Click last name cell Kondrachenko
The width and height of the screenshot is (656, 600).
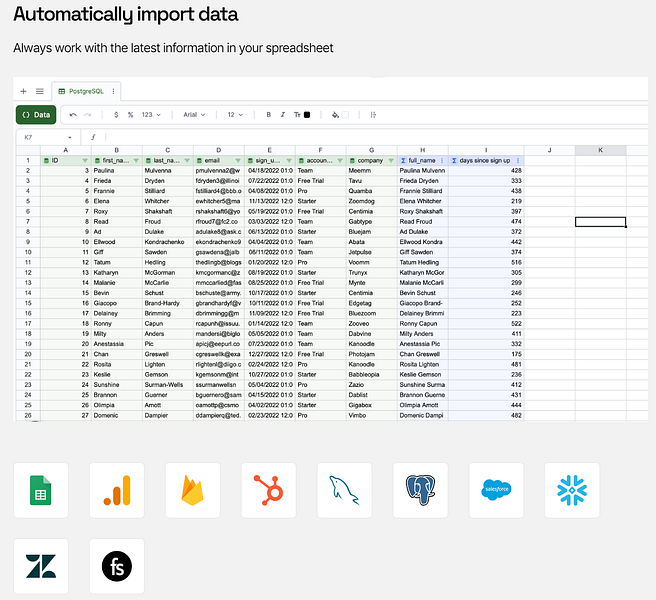click(x=168, y=242)
